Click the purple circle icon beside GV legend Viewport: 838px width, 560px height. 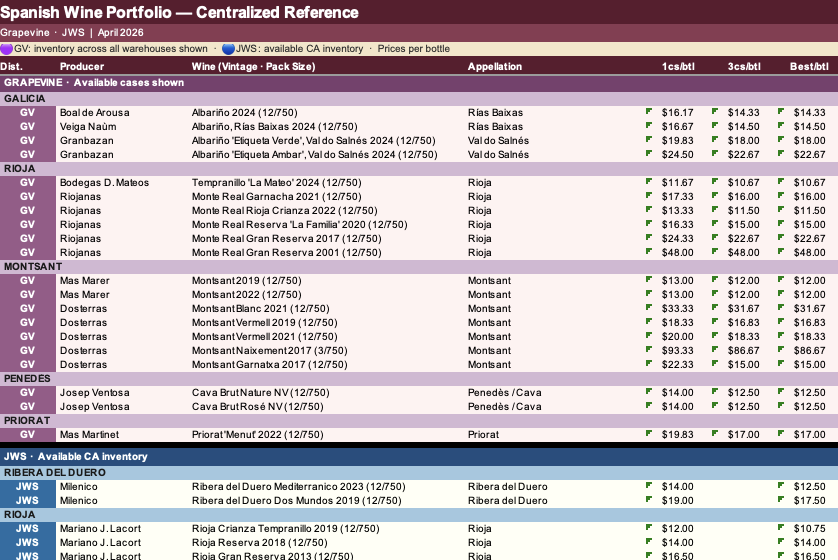pyautogui.click(x=6, y=49)
